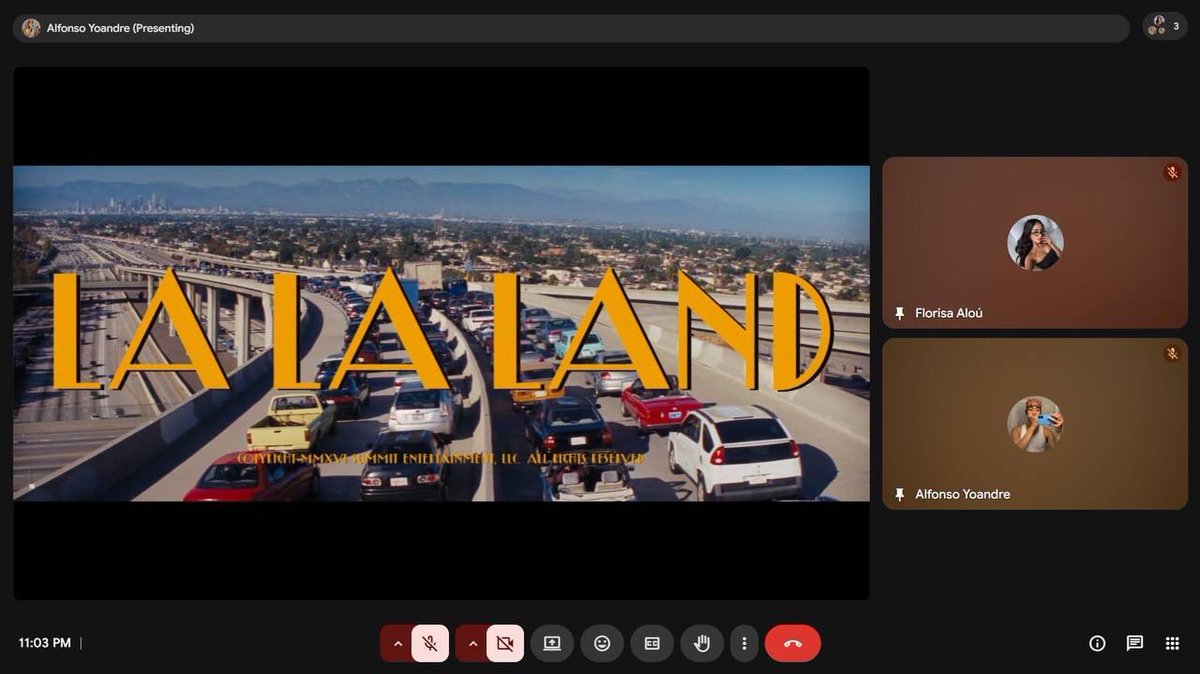Click the Florisa Aloú name label
Image resolution: width=1200 pixels, height=674 pixels.
pyautogui.click(x=949, y=313)
